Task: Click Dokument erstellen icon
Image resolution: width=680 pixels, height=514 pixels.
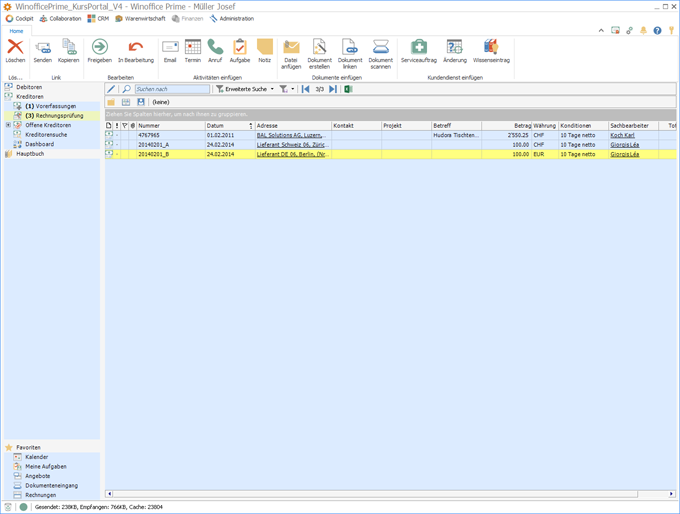Action: pos(320,47)
